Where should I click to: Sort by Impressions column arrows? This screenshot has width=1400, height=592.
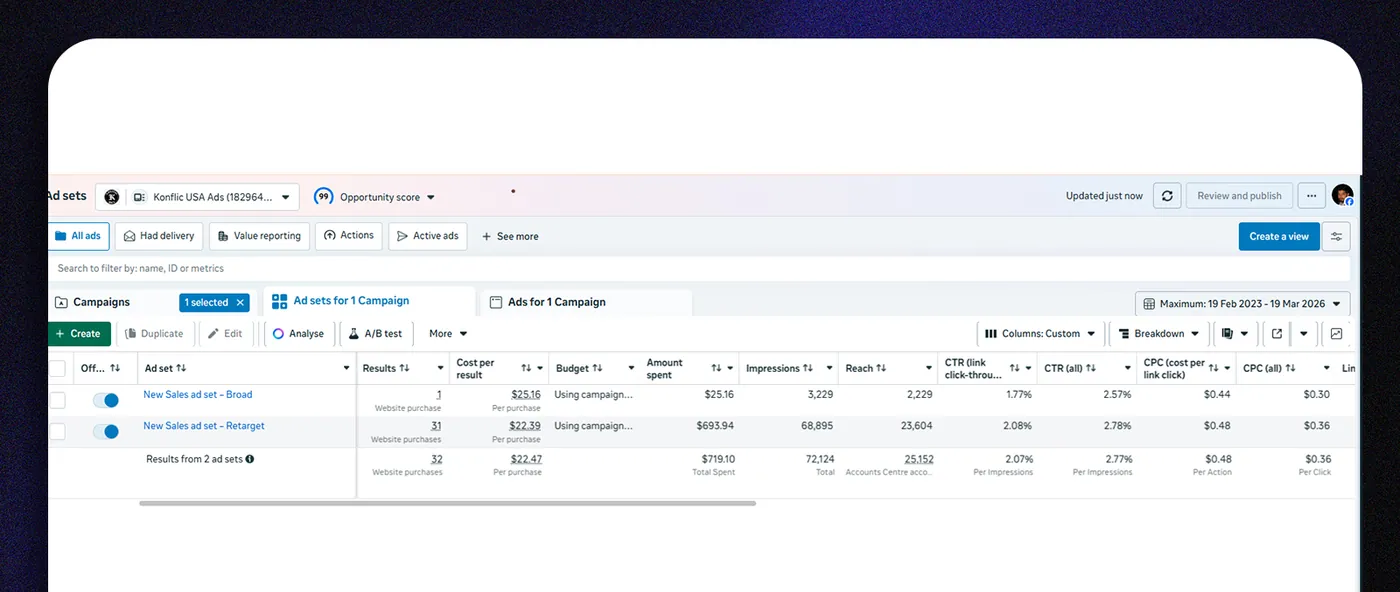click(x=808, y=368)
